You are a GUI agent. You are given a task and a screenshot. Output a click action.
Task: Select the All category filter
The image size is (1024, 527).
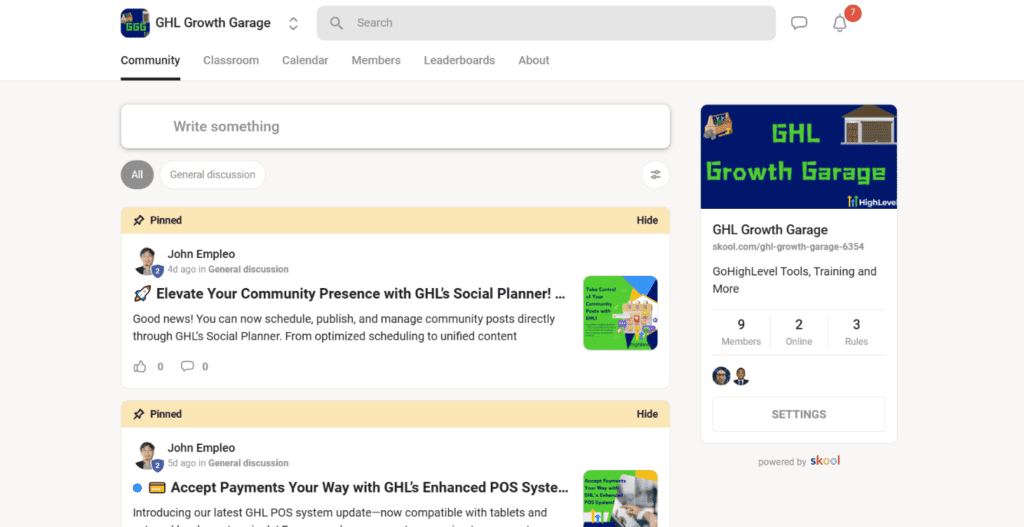137,175
